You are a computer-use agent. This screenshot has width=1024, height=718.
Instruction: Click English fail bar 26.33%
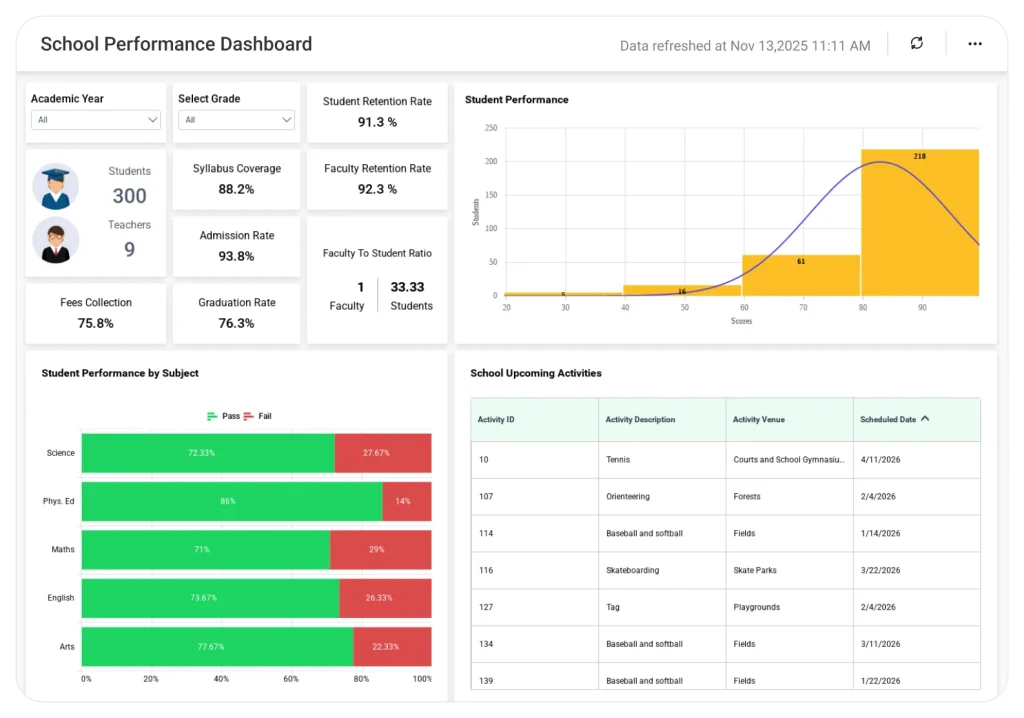[x=385, y=598]
